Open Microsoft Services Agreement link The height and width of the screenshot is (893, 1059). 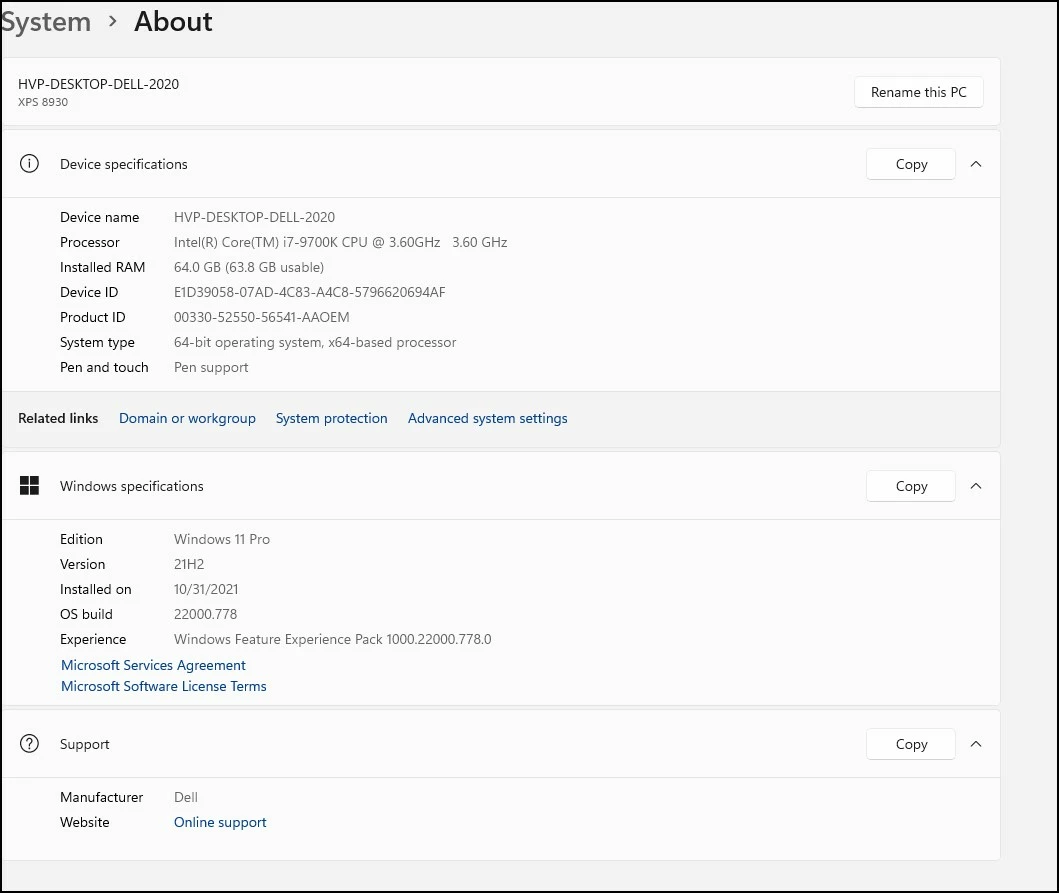(x=153, y=665)
